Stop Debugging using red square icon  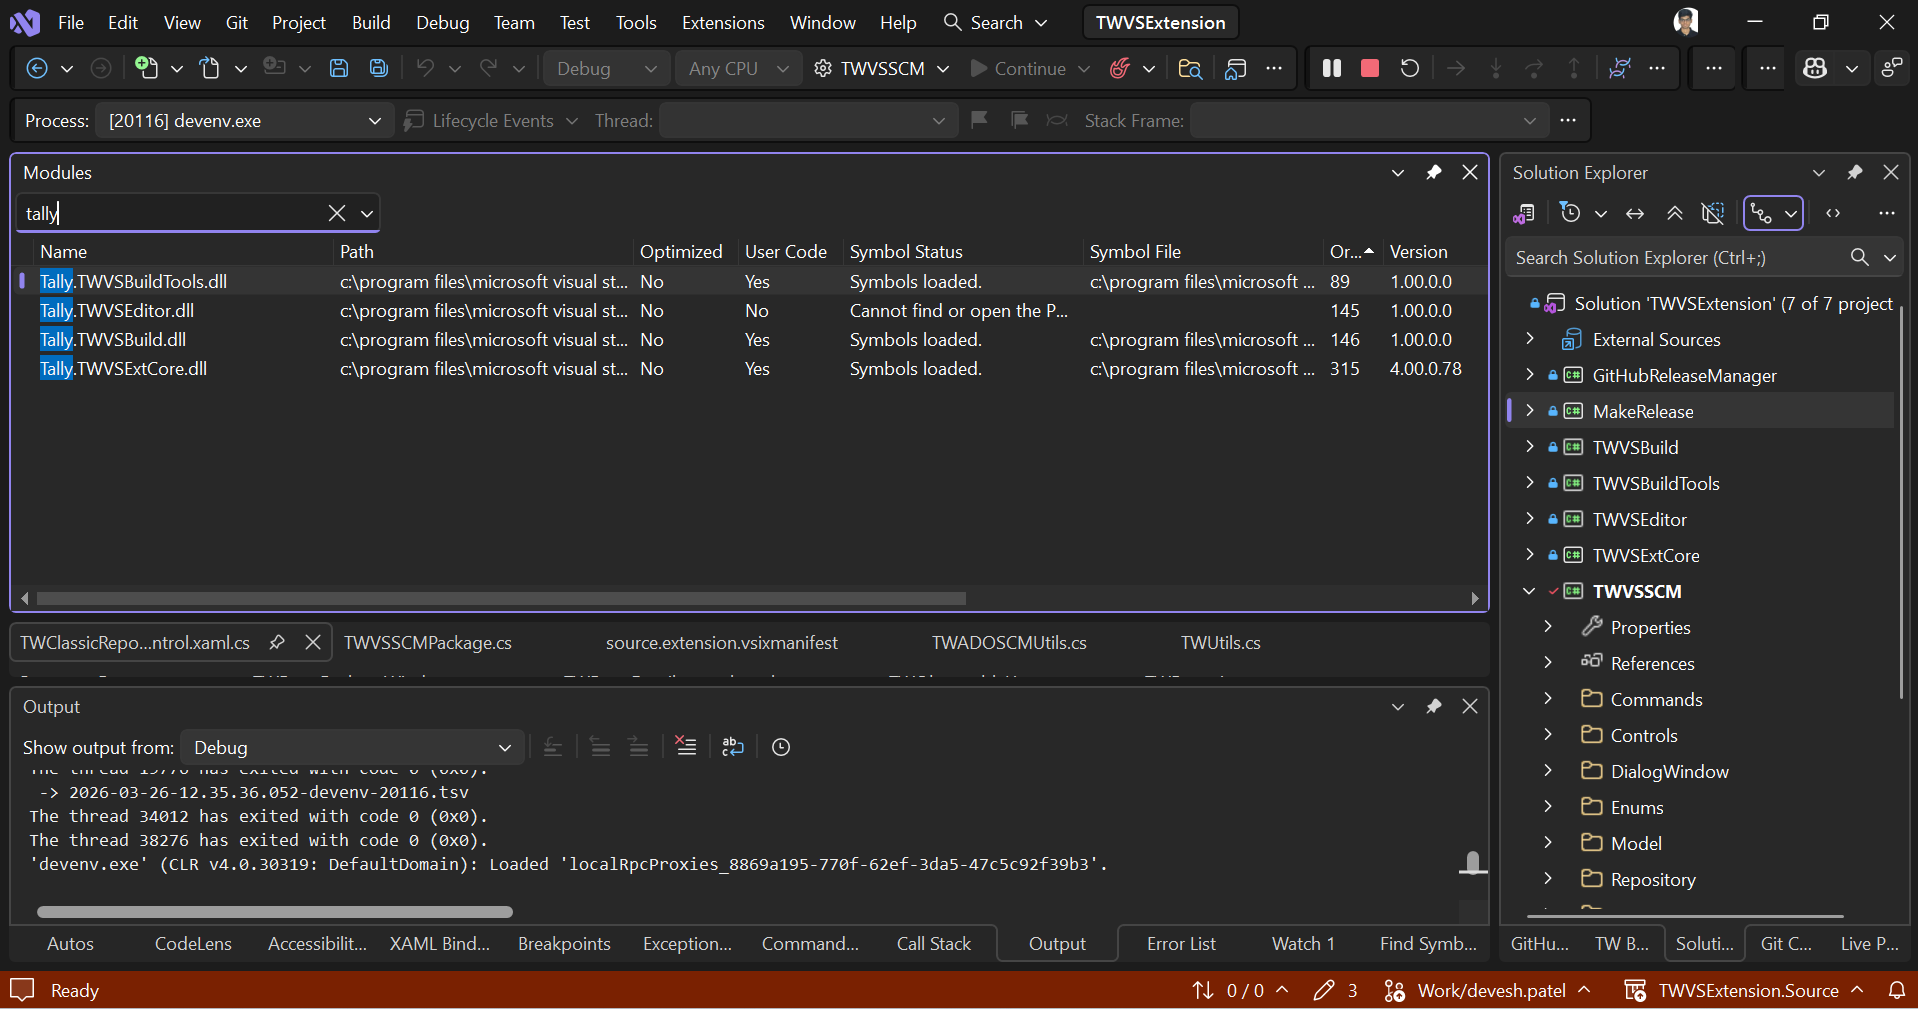click(x=1369, y=68)
